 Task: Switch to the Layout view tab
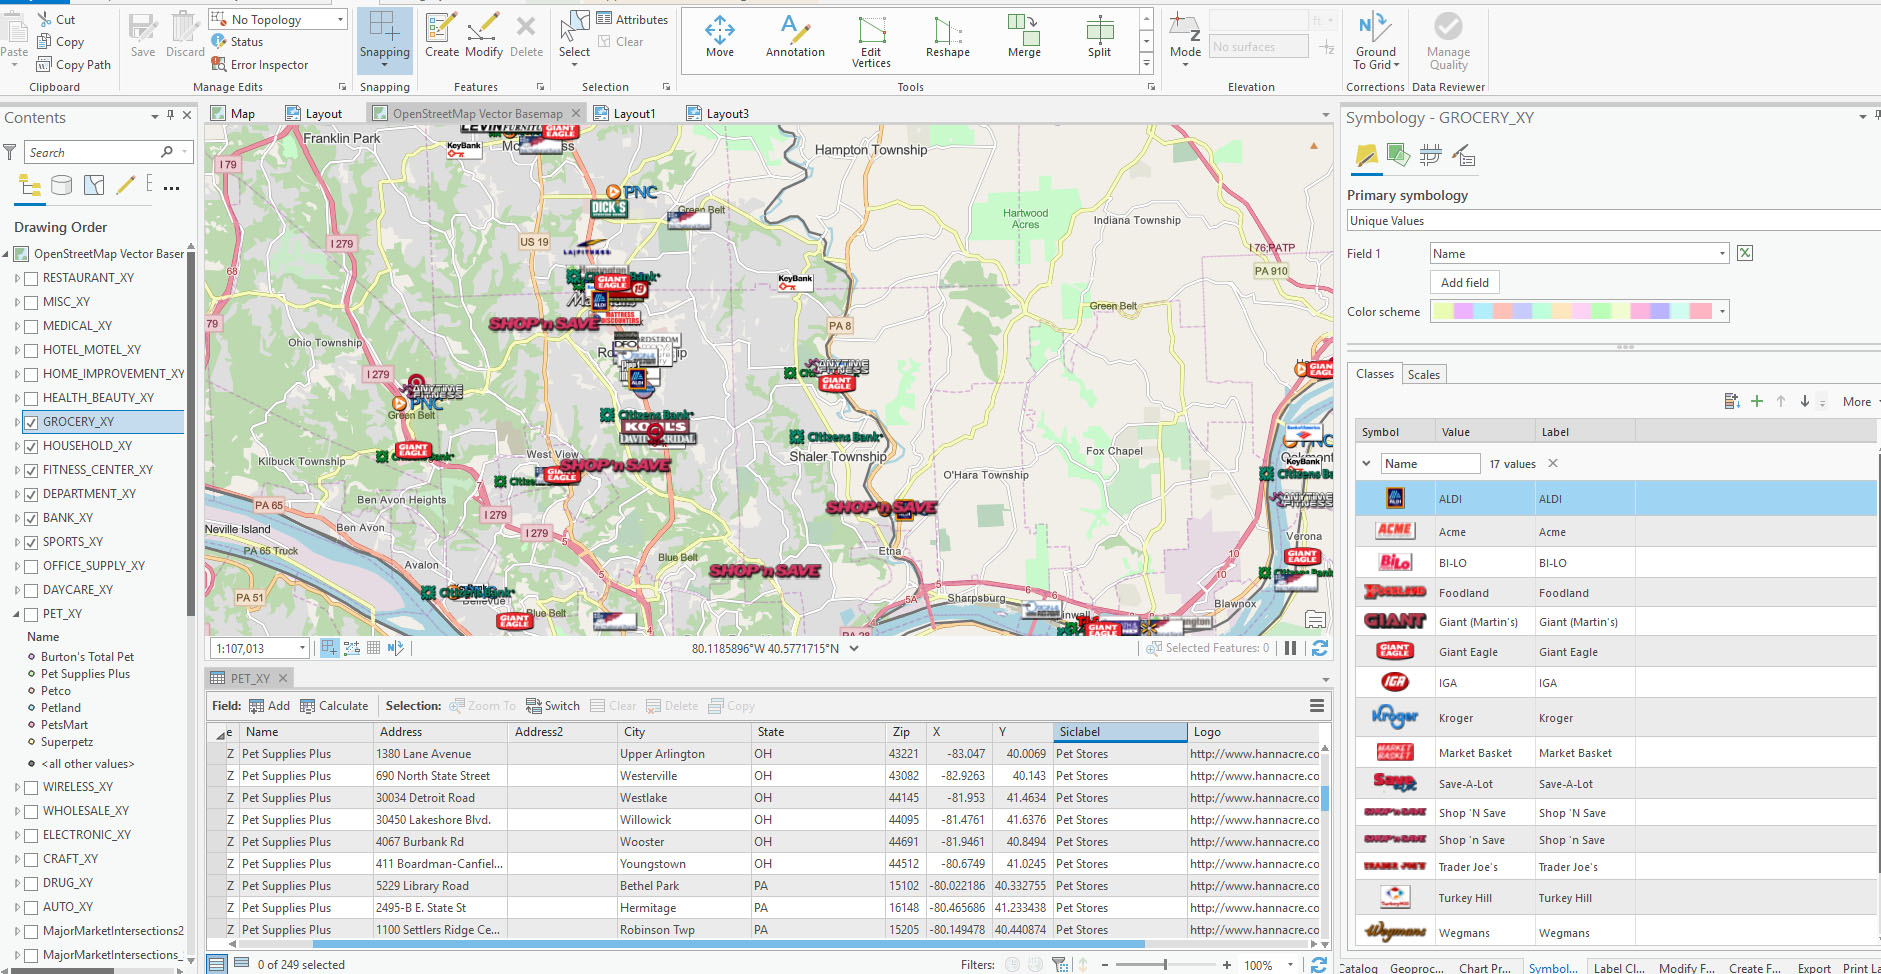click(314, 114)
